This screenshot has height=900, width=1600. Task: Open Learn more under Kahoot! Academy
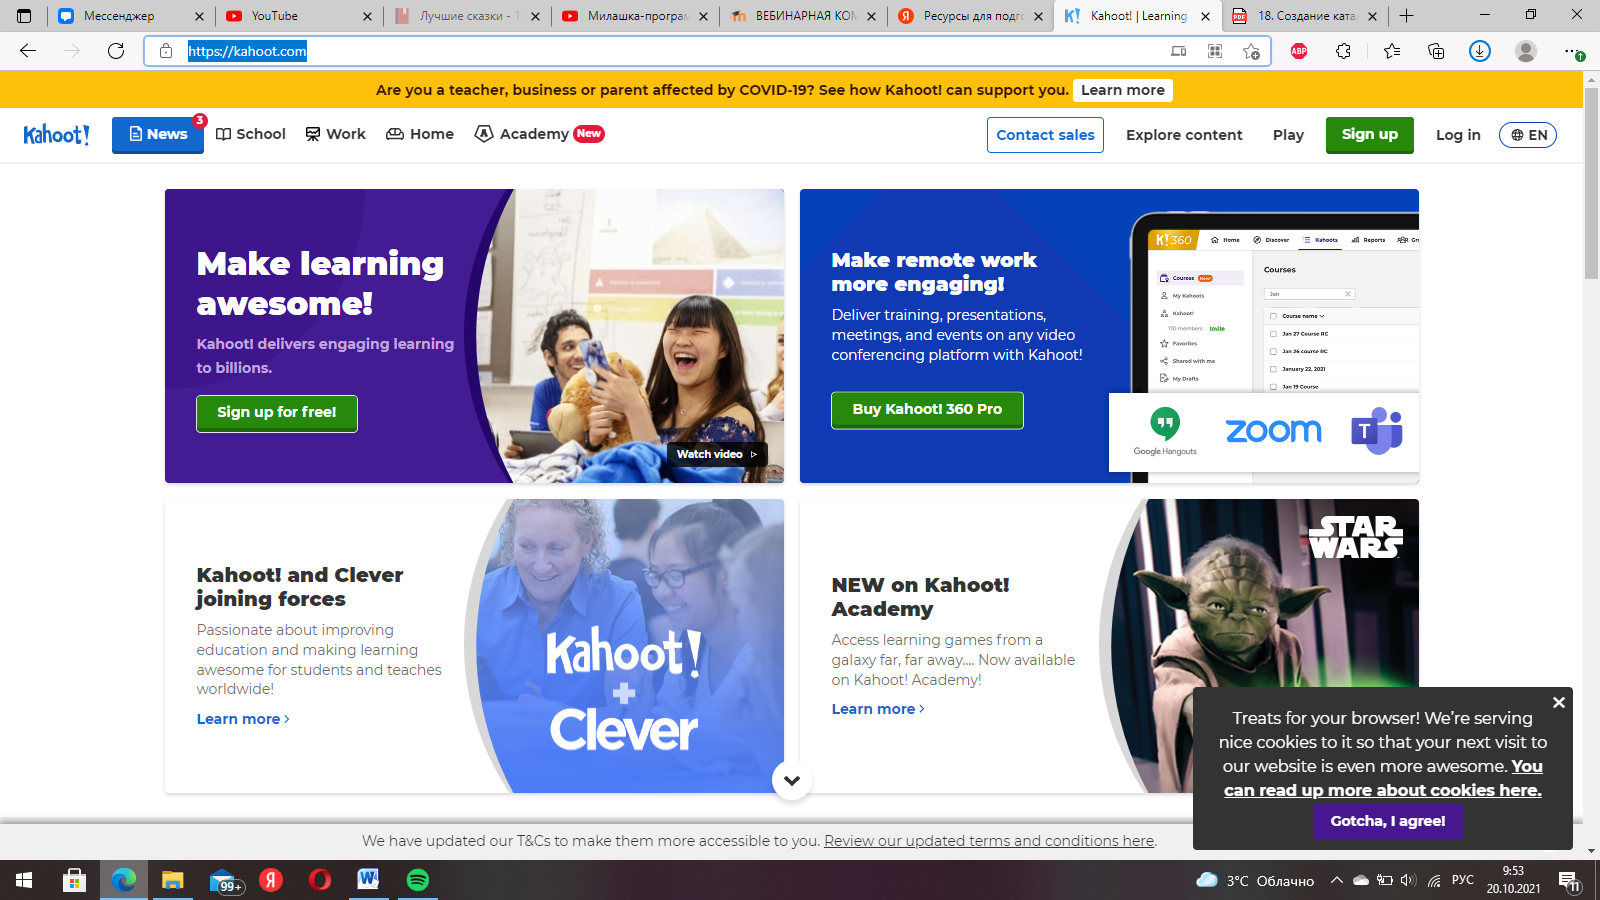(x=878, y=709)
